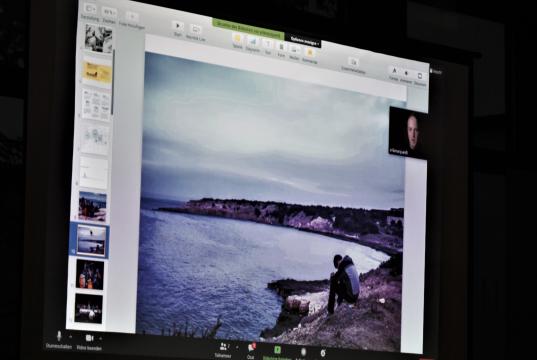Click the record icon in Zoom toolbar
The height and width of the screenshot is (360, 537).
(x=303, y=353)
